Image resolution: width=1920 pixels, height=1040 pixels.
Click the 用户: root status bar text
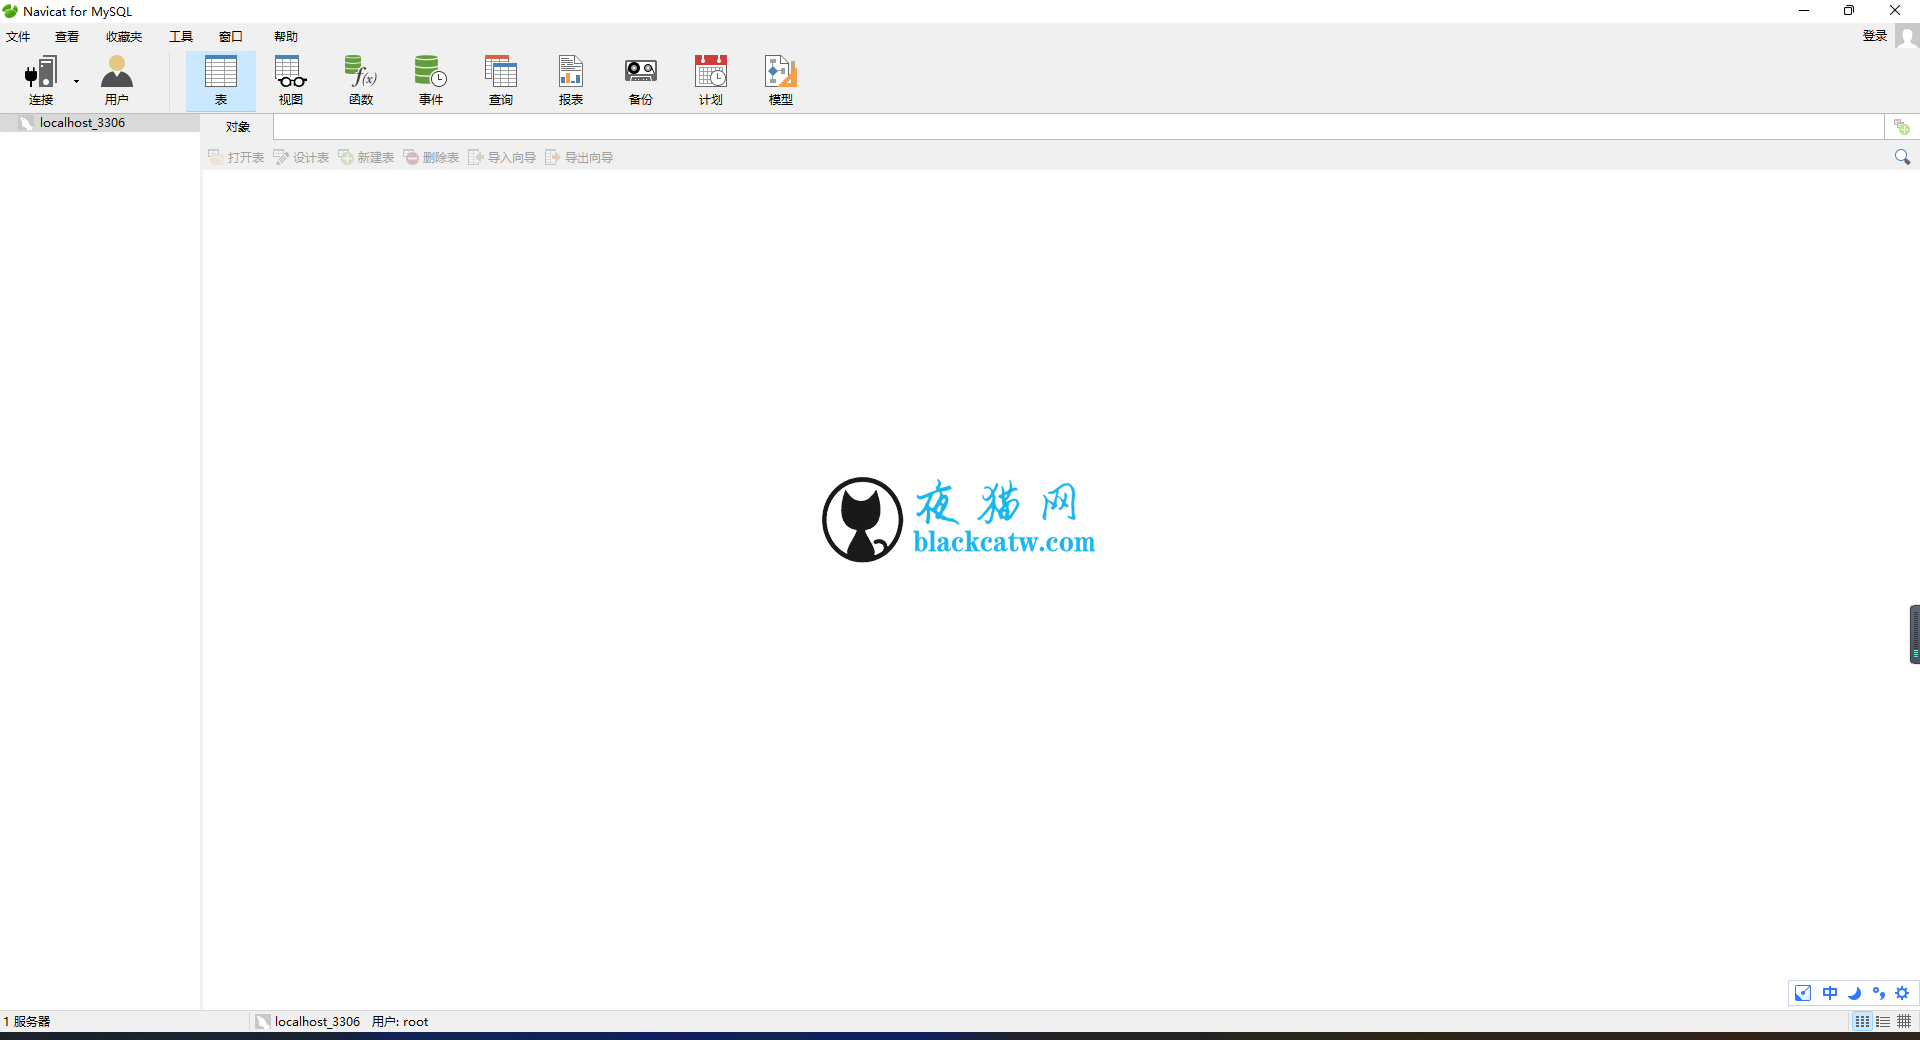point(400,1021)
